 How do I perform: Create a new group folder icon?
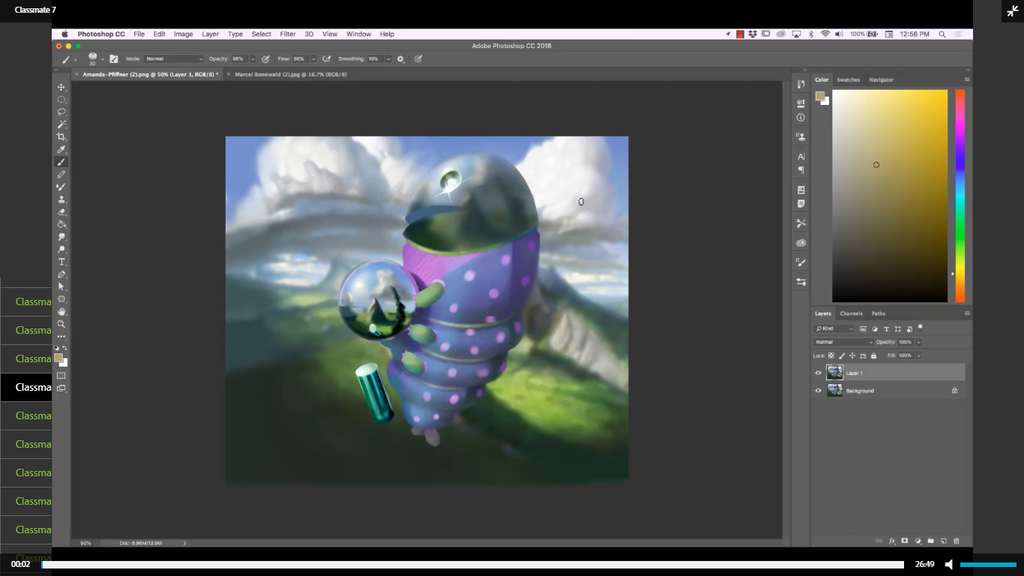tap(931, 541)
